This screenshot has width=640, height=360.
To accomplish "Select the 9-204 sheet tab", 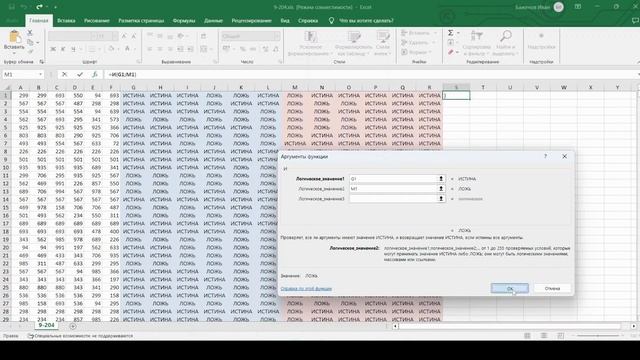I will point(47,325).
